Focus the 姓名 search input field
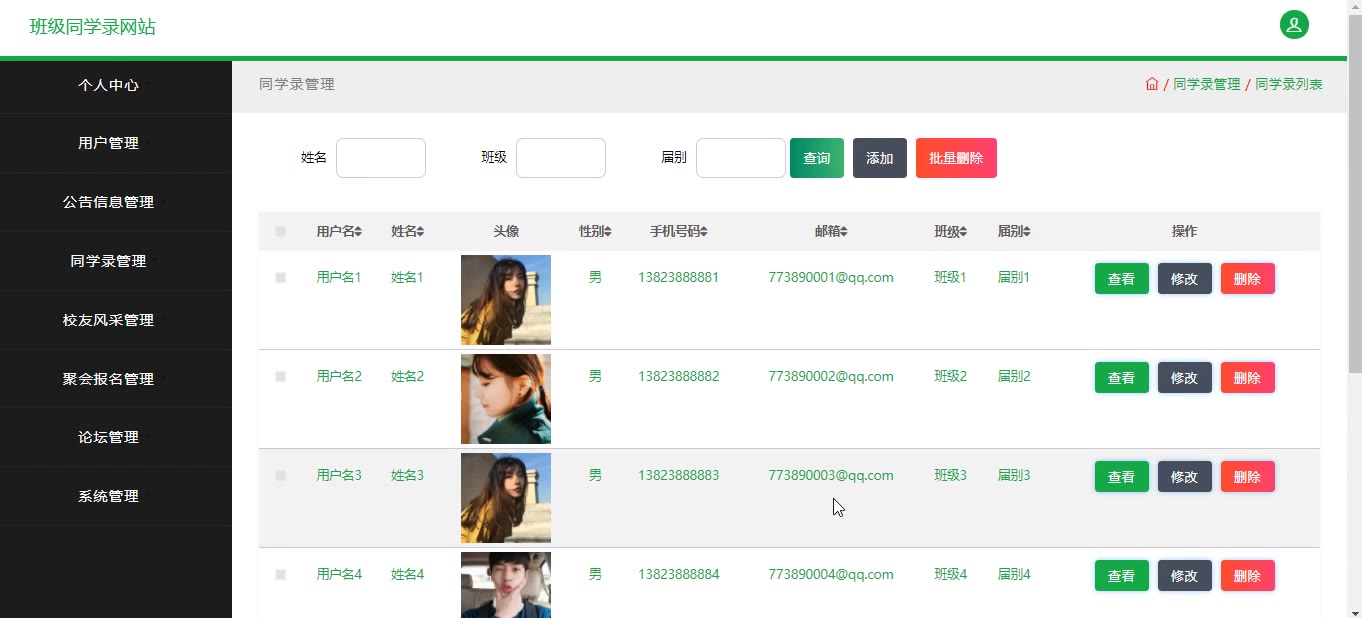The height and width of the screenshot is (618, 1362). (x=381, y=158)
